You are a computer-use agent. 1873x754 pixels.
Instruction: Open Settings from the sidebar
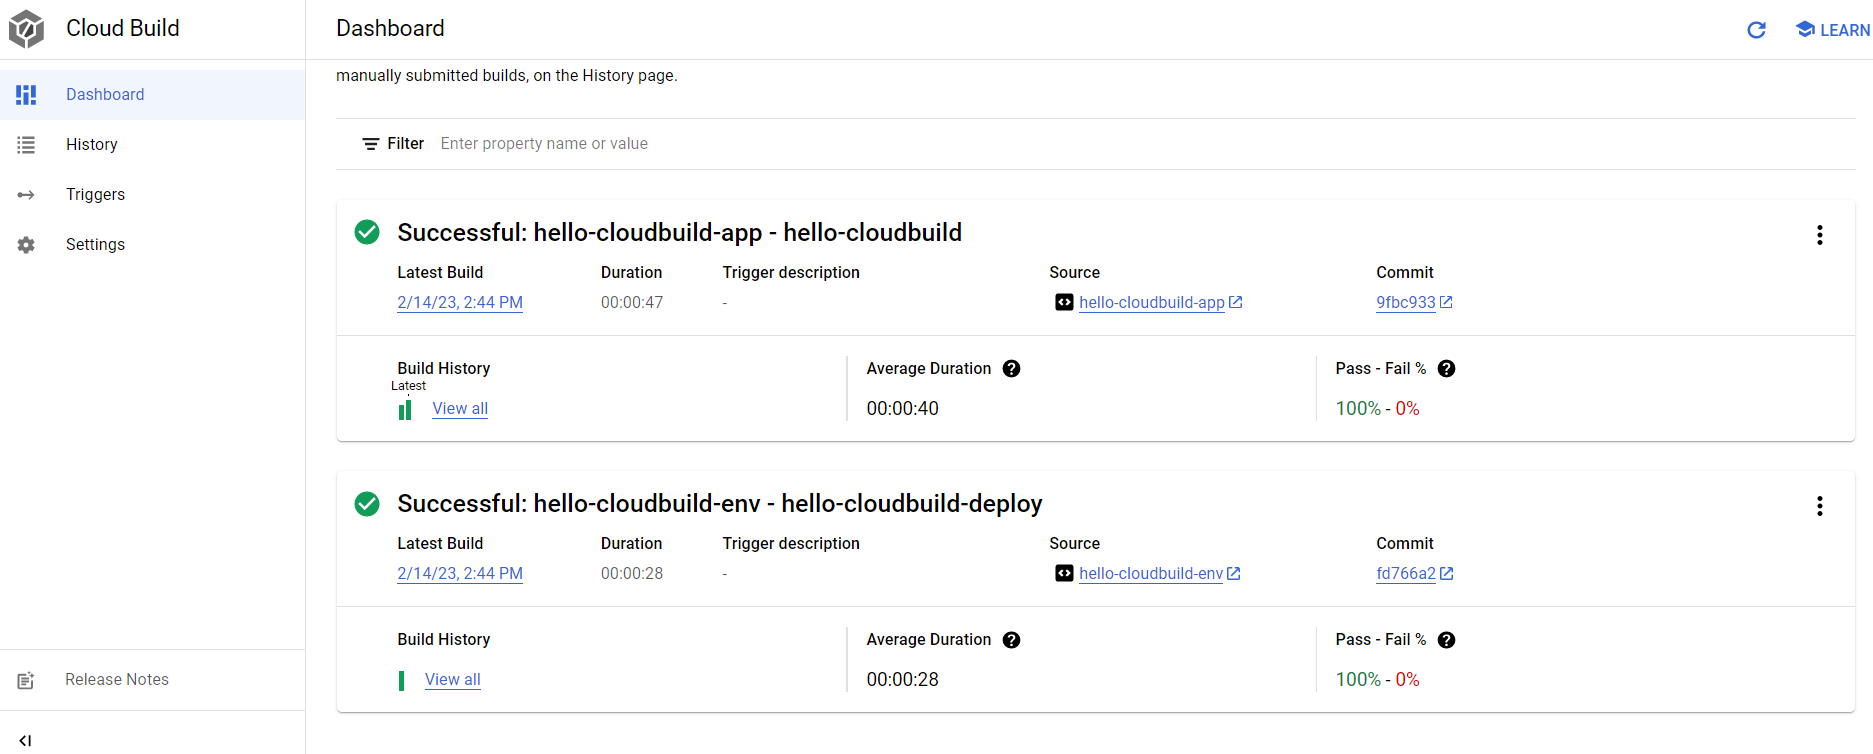pyautogui.click(x=152, y=245)
